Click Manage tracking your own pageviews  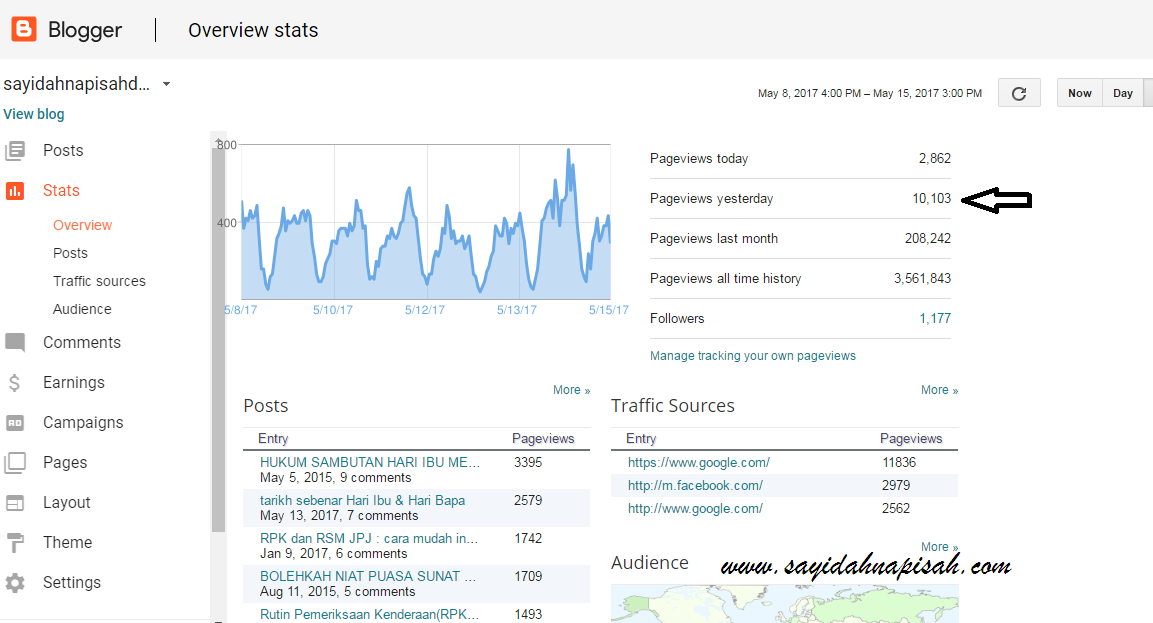753,356
